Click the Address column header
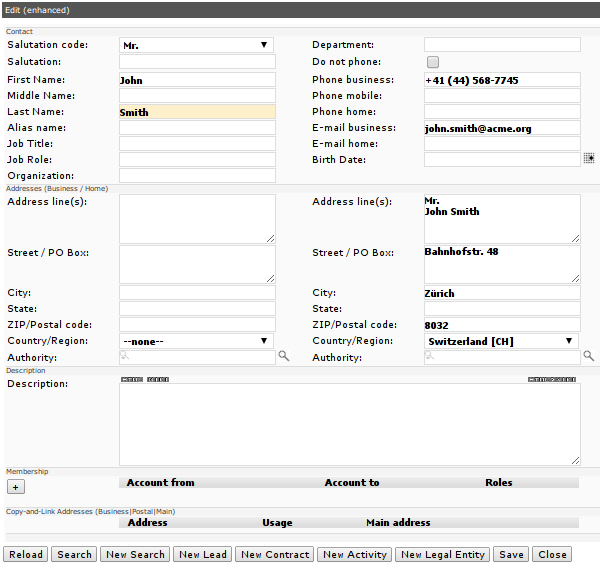The image size is (600, 564). (x=147, y=523)
